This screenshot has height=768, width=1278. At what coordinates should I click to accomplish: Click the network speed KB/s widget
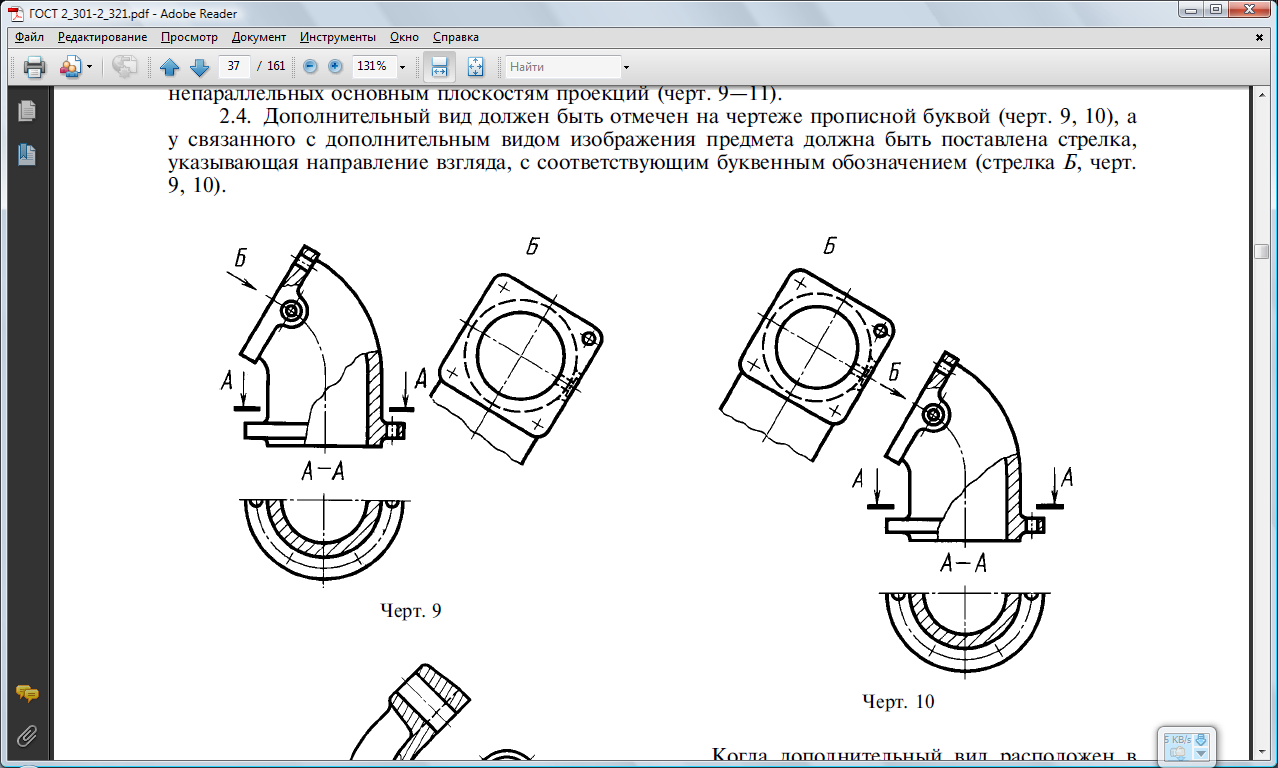click(1185, 745)
